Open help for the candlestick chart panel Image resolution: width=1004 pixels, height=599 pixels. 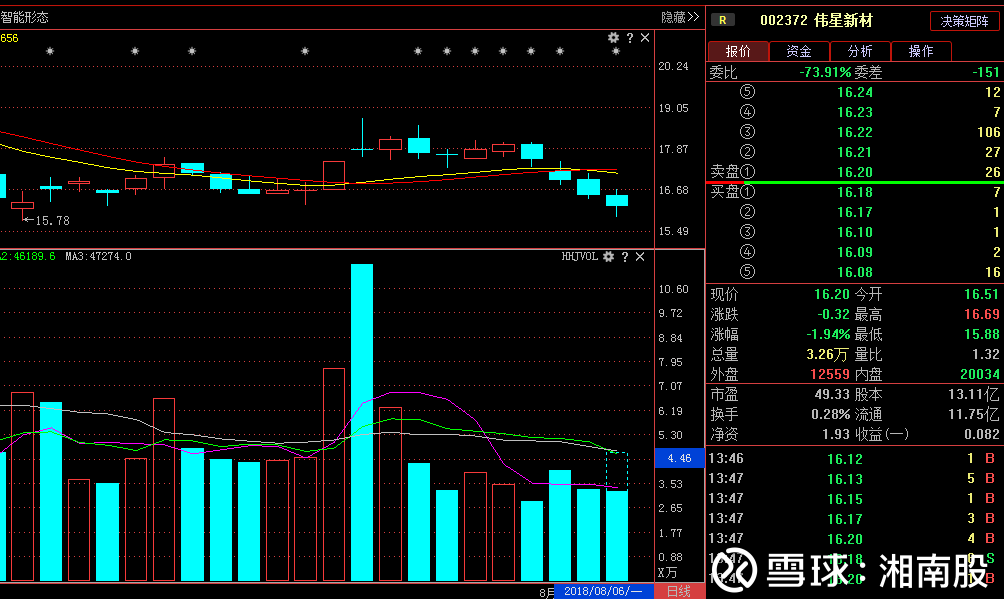point(629,38)
